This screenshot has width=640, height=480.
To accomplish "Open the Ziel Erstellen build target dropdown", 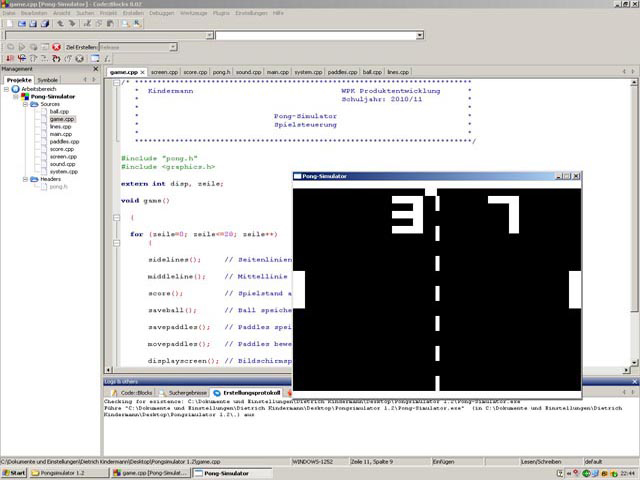I will 173,47.
